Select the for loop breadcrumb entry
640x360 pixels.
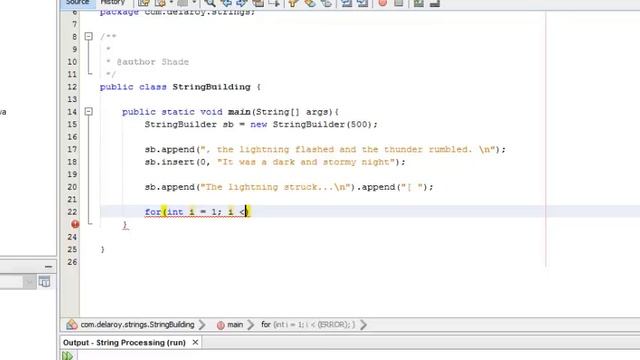308,324
